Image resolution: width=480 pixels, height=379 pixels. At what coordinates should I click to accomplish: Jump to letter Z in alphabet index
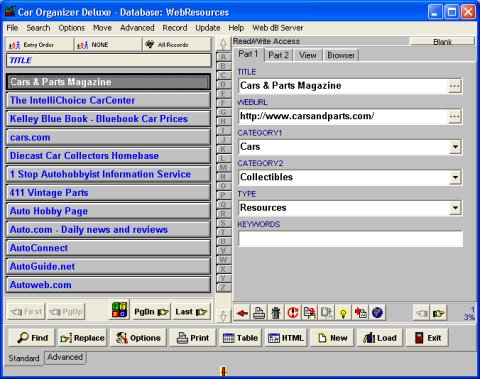(x=223, y=287)
